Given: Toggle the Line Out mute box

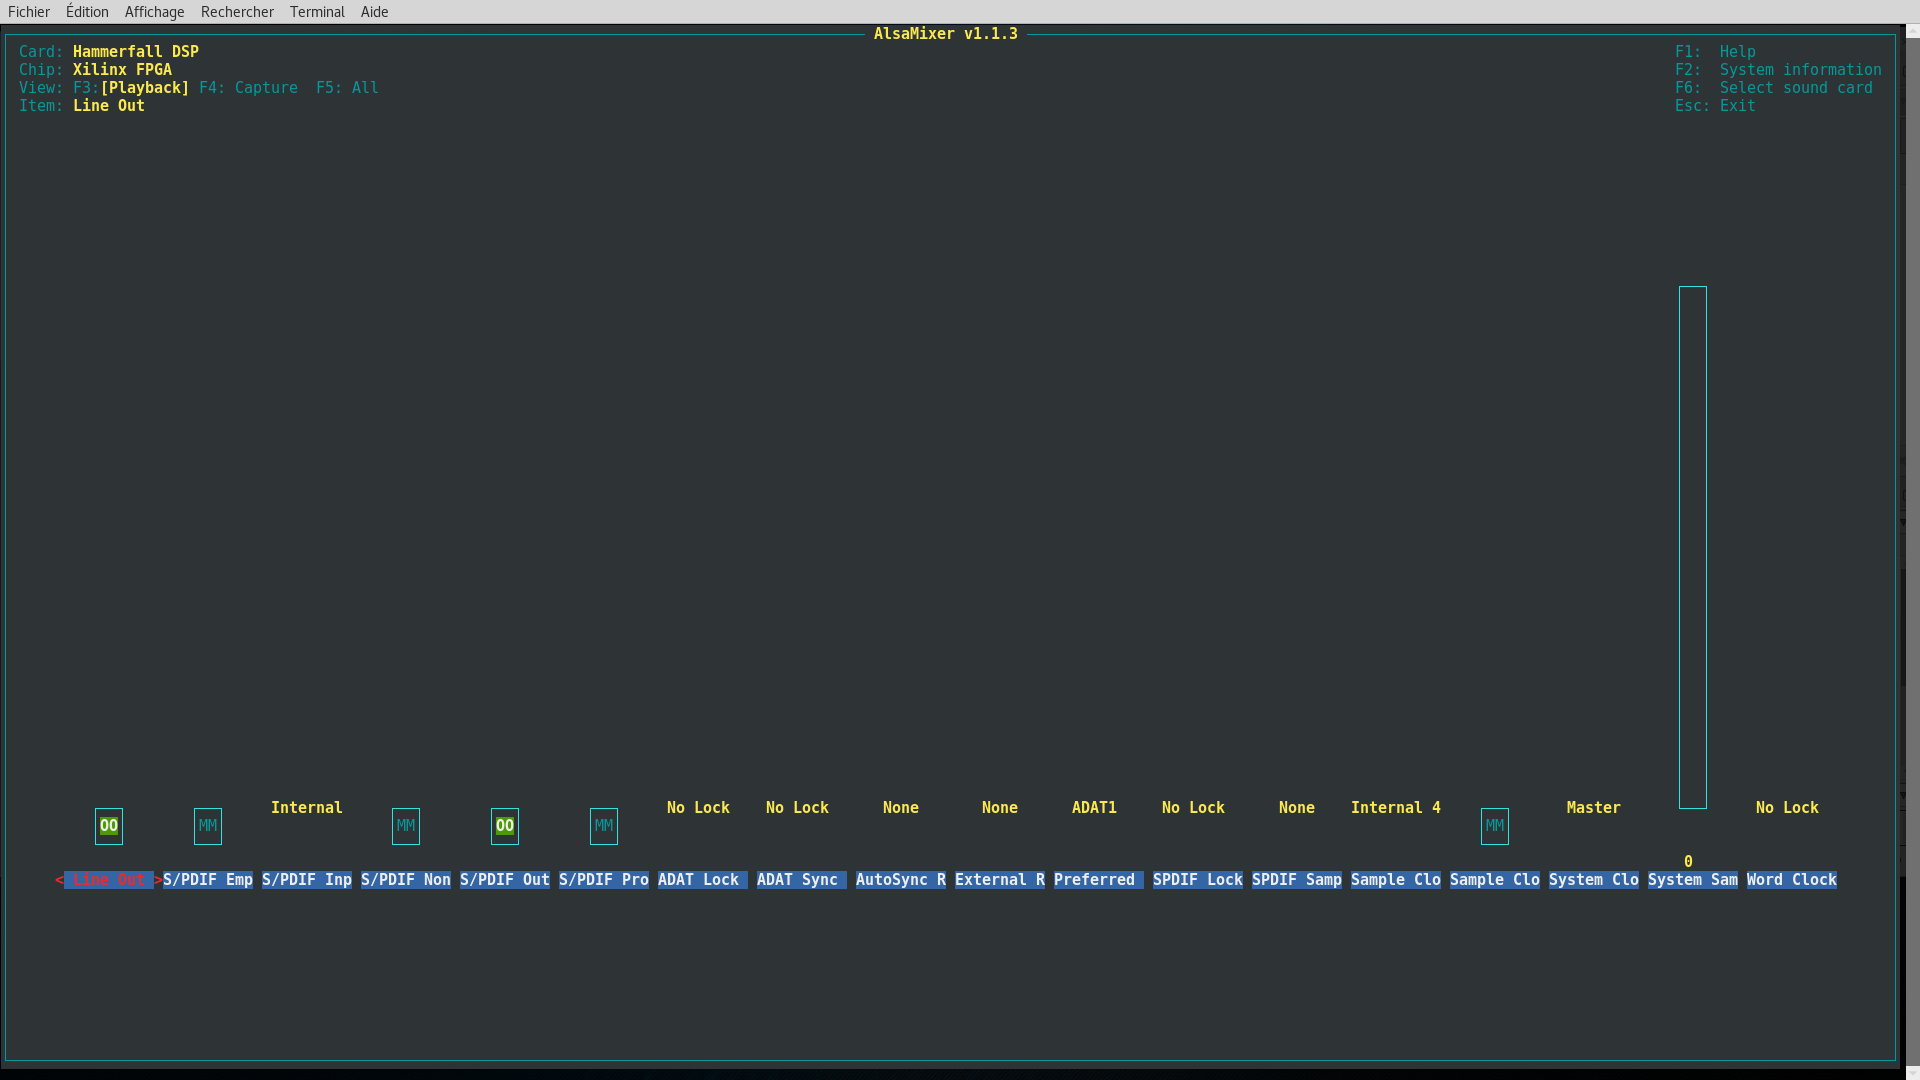Looking at the screenshot, I should tap(109, 826).
